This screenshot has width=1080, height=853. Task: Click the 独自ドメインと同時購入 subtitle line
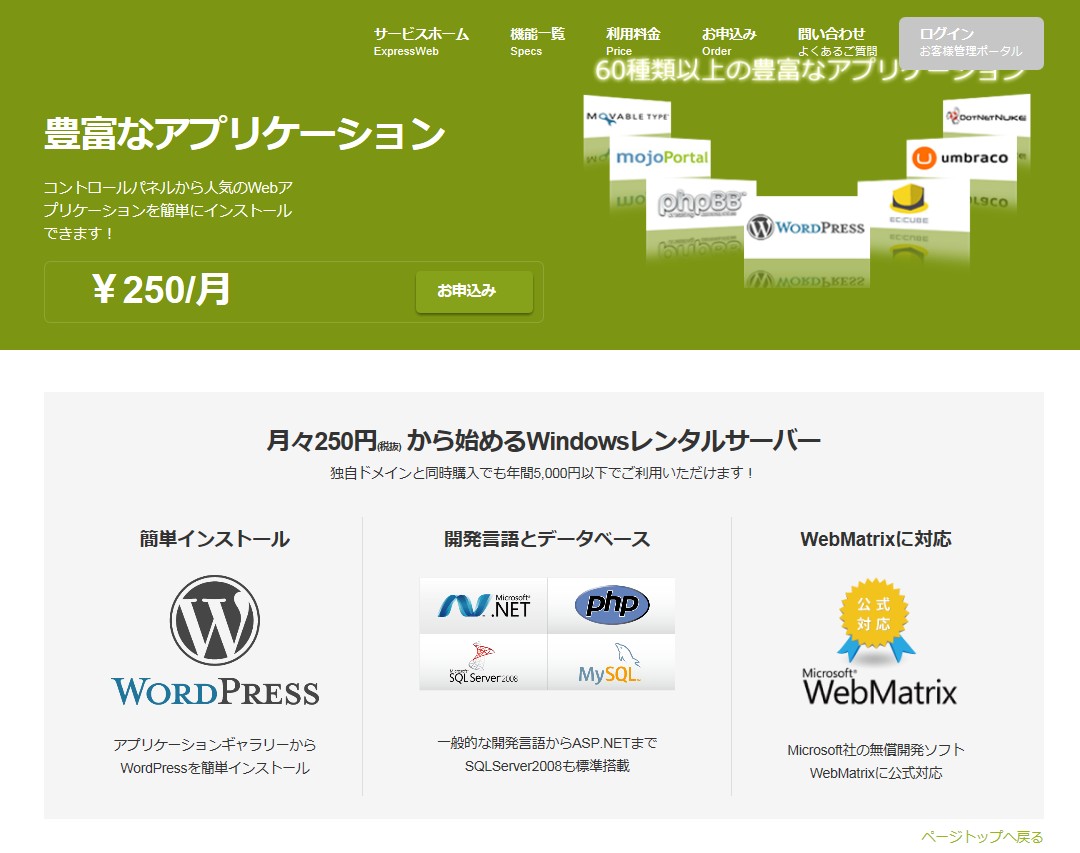click(x=543, y=473)
